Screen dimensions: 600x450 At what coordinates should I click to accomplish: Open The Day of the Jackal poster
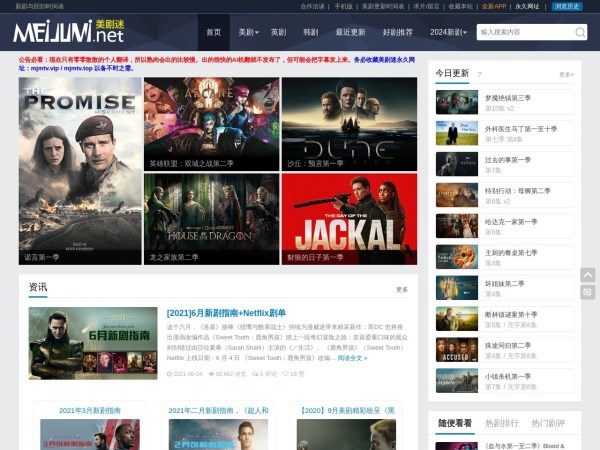click(349, 219)
